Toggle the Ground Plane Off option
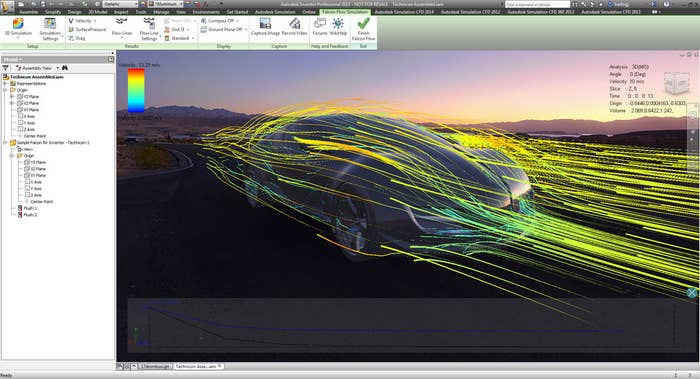 coord(223,29)
